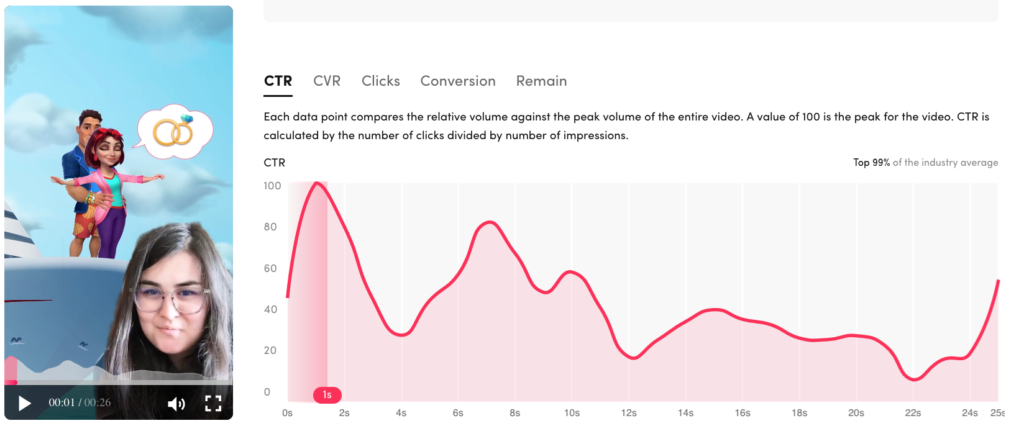Click the 00:01 / 00:26 time display
1024x431 pixels.
[80, 403]
